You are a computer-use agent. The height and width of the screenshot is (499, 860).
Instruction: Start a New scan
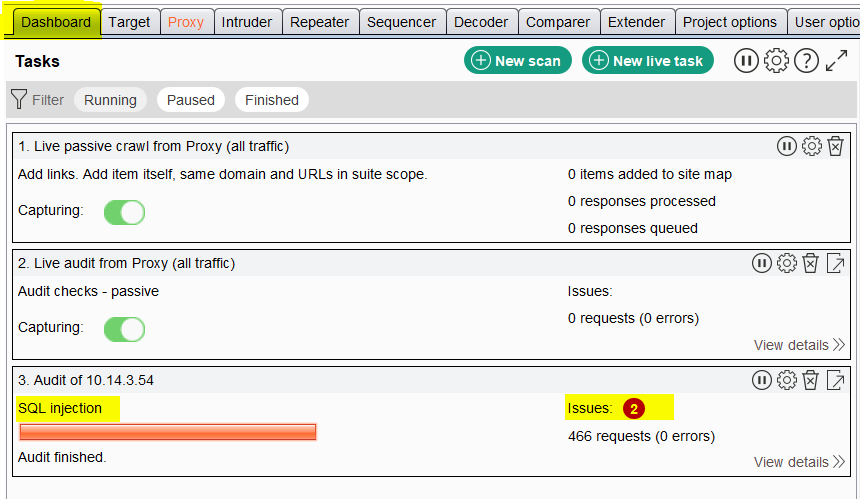[x=518, y=60]
